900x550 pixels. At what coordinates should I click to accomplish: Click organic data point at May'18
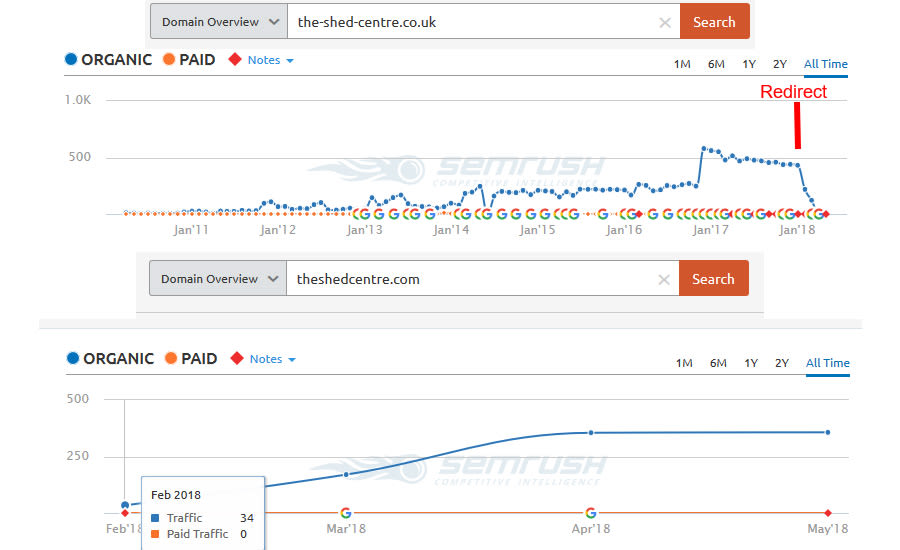tap(828, 432)
